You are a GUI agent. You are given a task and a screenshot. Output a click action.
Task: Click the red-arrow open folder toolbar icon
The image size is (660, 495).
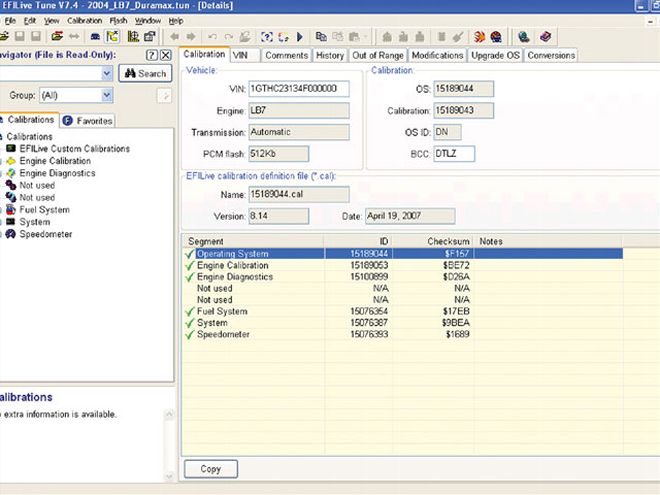click(57, 37)
